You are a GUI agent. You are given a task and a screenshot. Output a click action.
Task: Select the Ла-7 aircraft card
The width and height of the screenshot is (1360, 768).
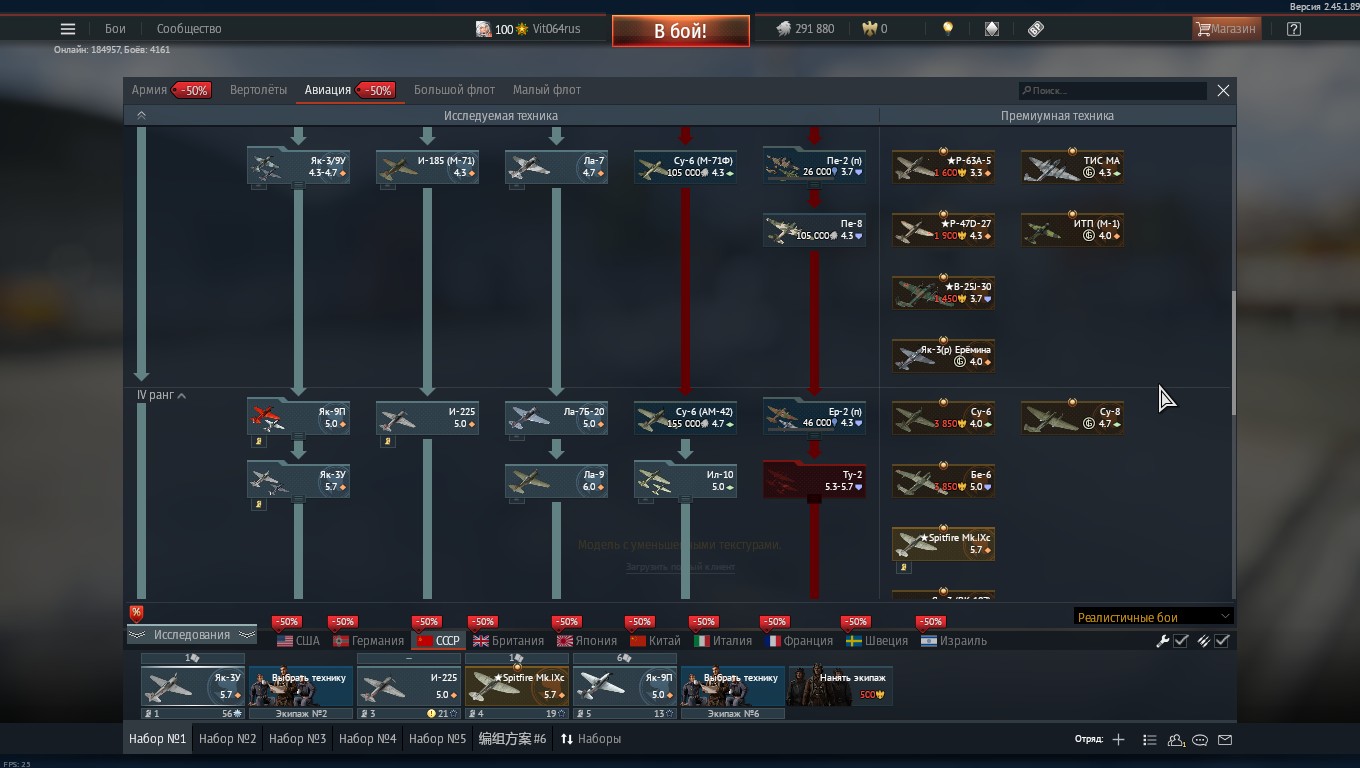(556, 166)
